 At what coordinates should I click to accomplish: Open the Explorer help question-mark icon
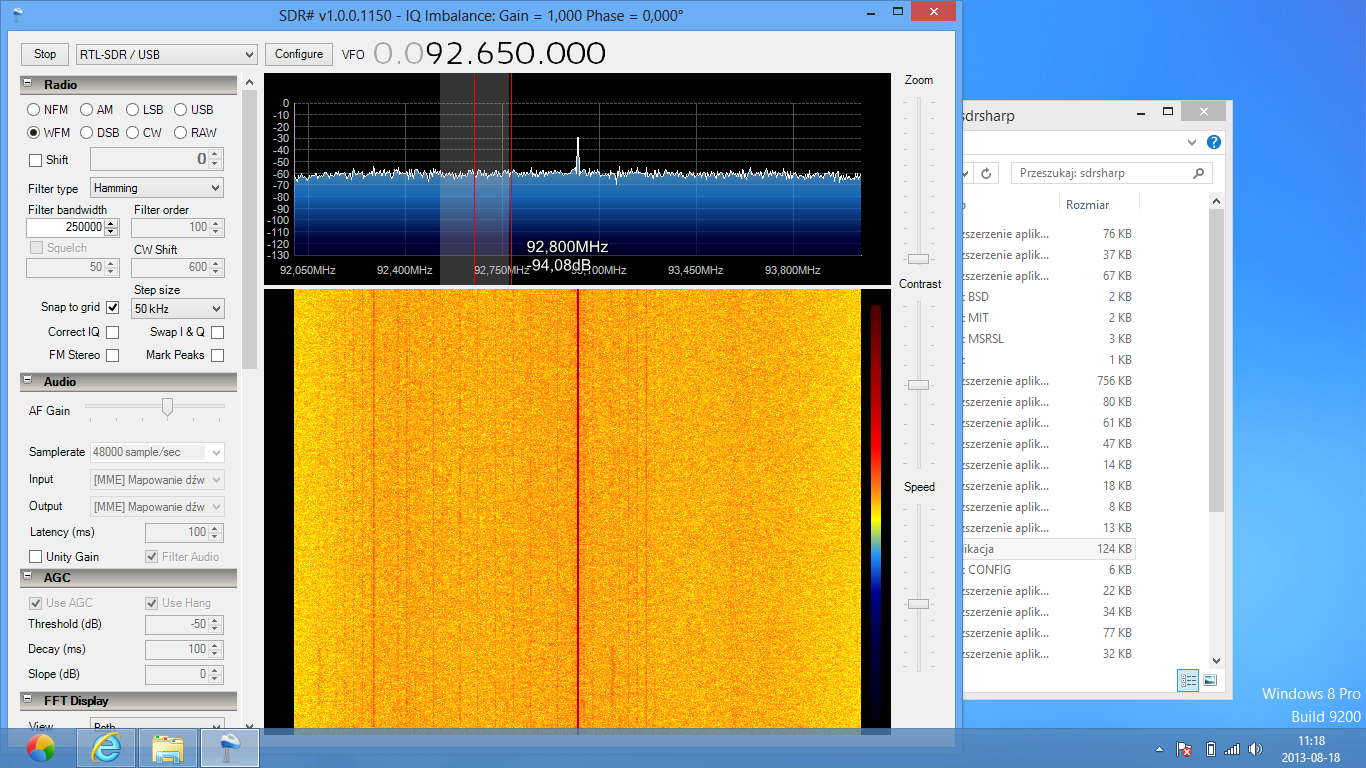(1214, 142)
